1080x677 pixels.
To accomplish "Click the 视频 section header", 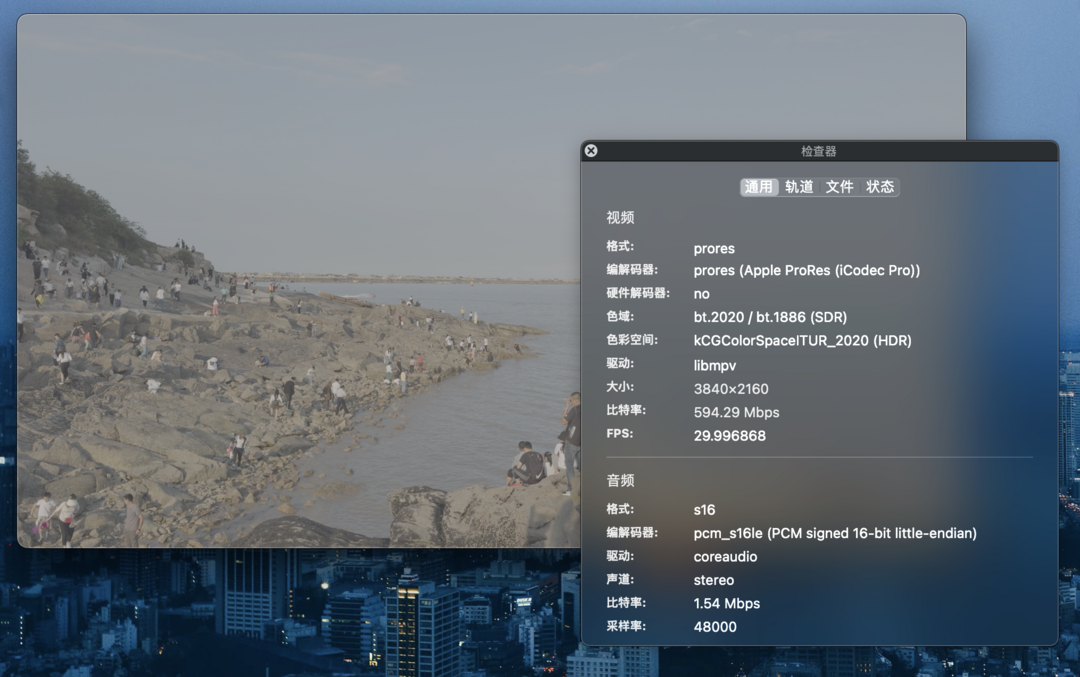I will pyautogui.click(x=620, y=218).
